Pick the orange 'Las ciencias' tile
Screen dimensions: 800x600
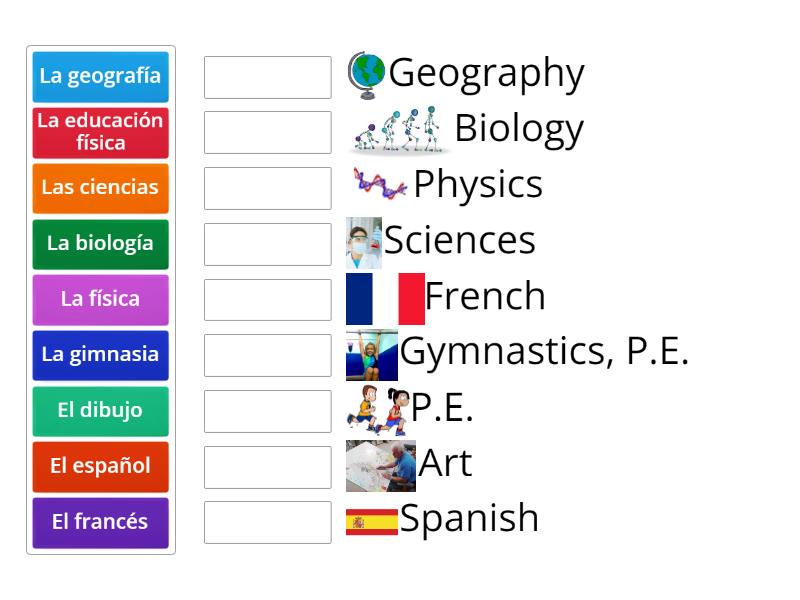(x=100, y=188)
